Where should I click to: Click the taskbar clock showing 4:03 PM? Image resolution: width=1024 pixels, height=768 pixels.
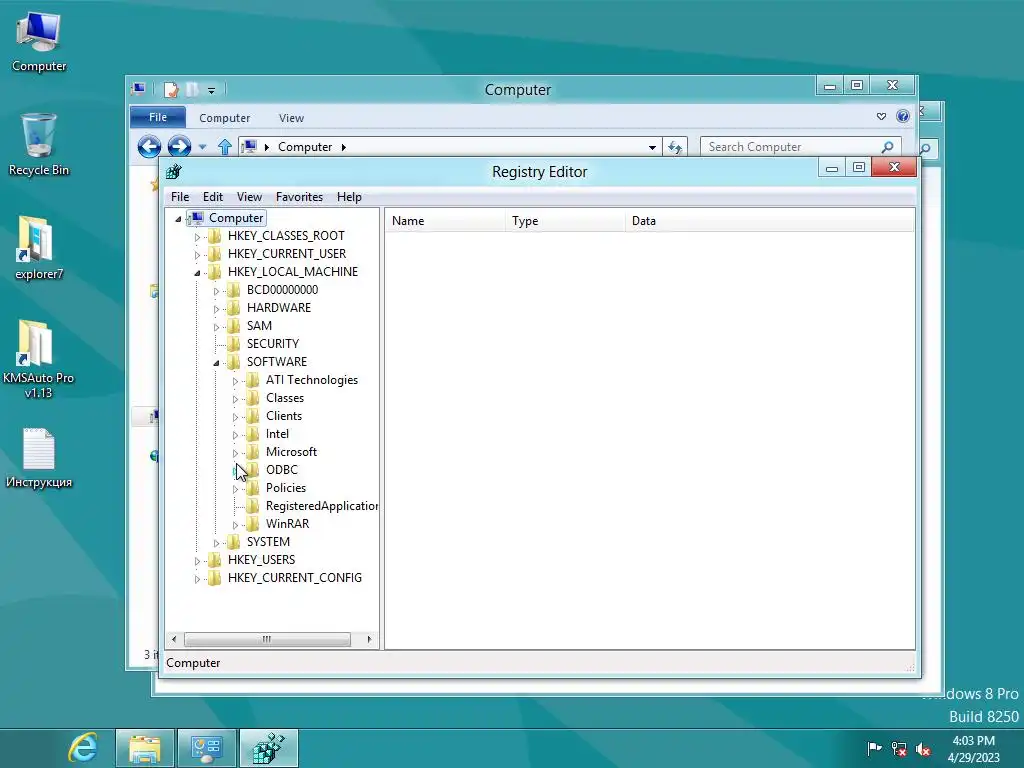[x=973, y=749]
